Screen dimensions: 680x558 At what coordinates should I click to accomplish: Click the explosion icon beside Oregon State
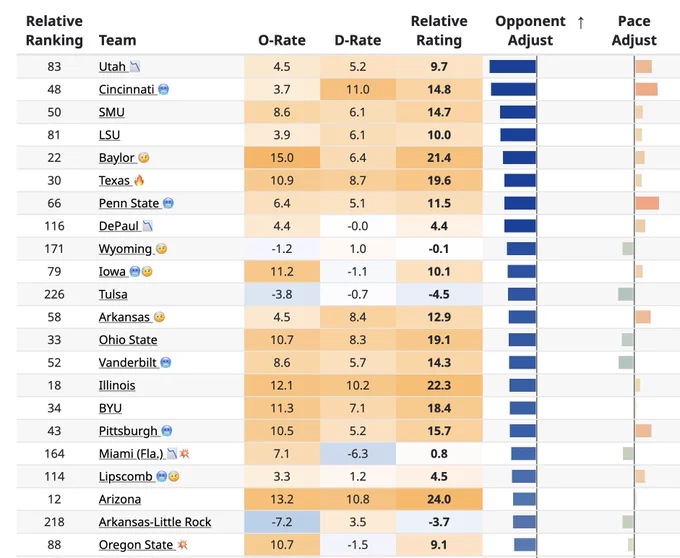(x=183, y=545)
